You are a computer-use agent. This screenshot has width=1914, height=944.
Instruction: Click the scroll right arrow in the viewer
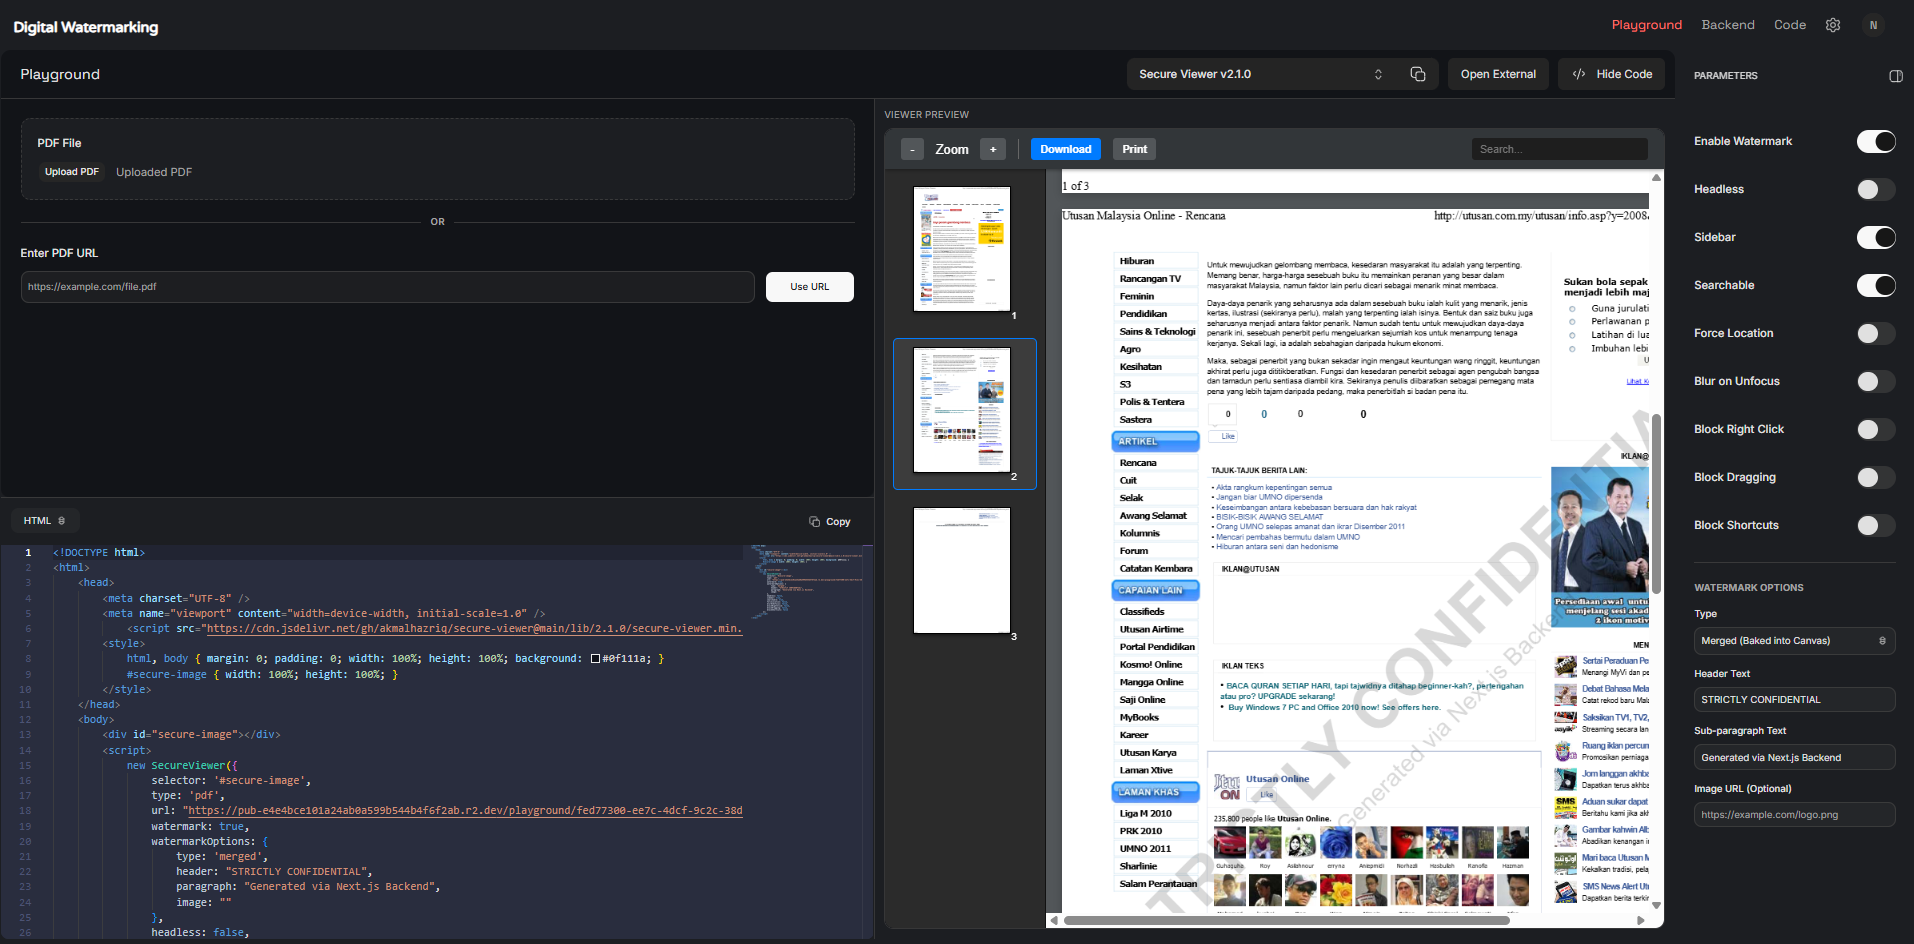pos(1640,920)
